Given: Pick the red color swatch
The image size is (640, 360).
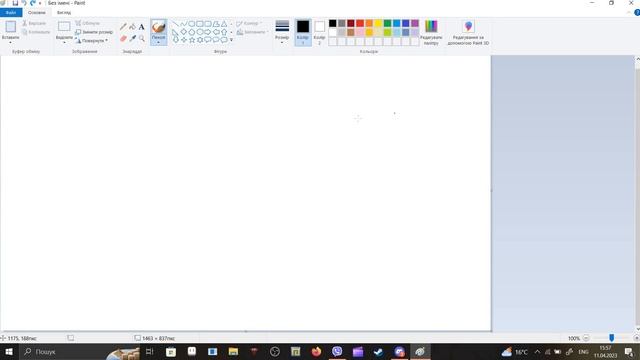Looking at the screenshot, I should coord(360,23).
